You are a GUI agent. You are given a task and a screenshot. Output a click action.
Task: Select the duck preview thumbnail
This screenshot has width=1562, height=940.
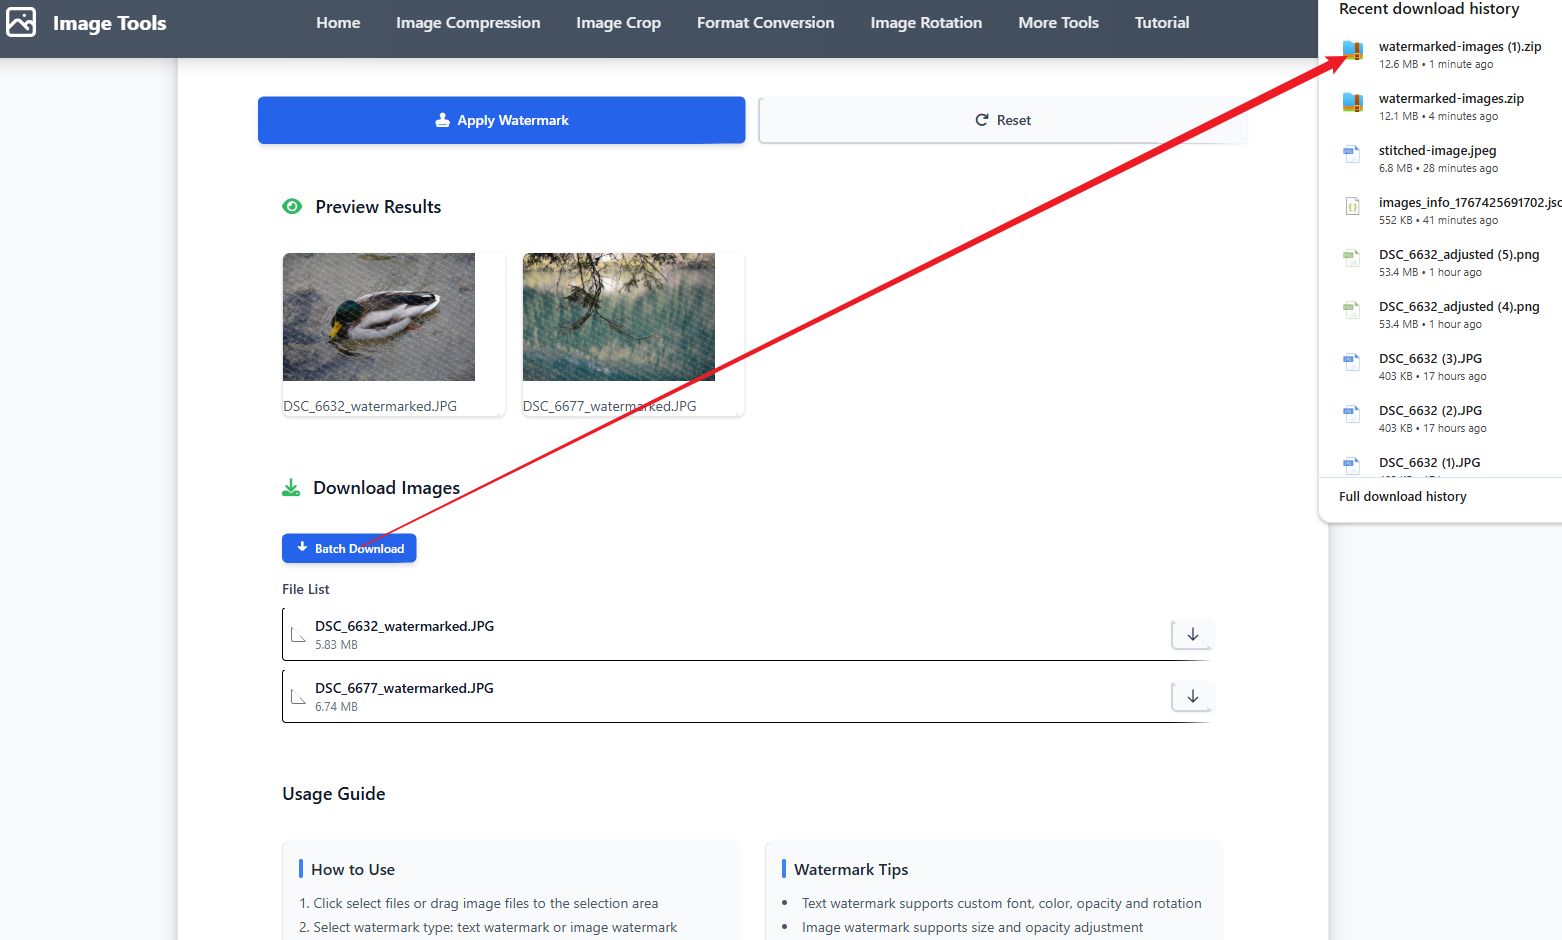pyautogui.click(x=379, y=317)
